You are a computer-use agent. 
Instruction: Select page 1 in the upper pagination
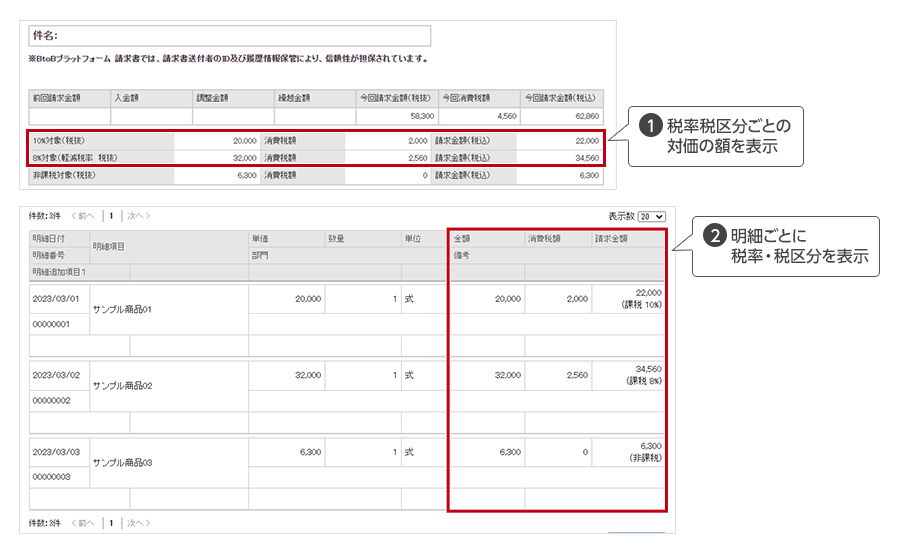pyautogui.click(x=111, y=215)
